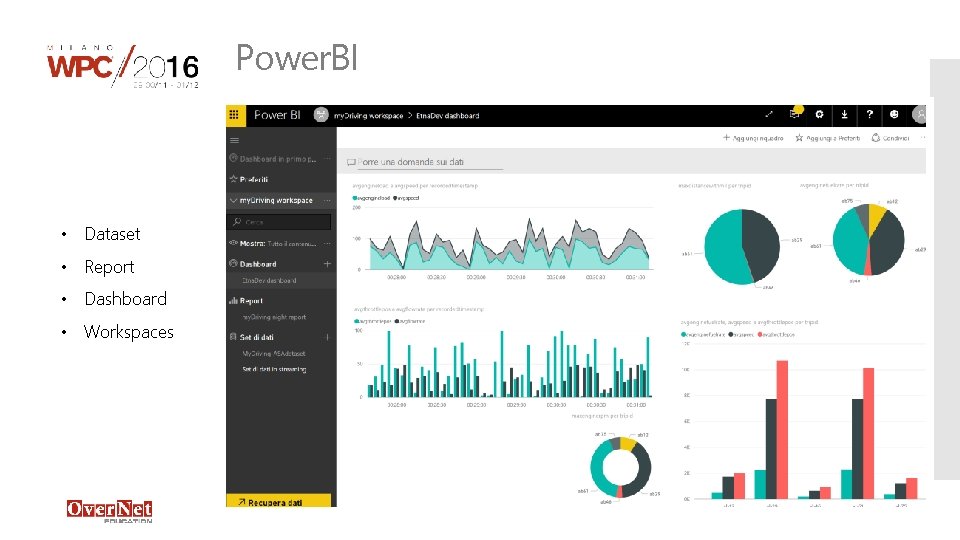
Task: Click the Dashboard in primo piano gauge icon
Action: click(233, 158)
